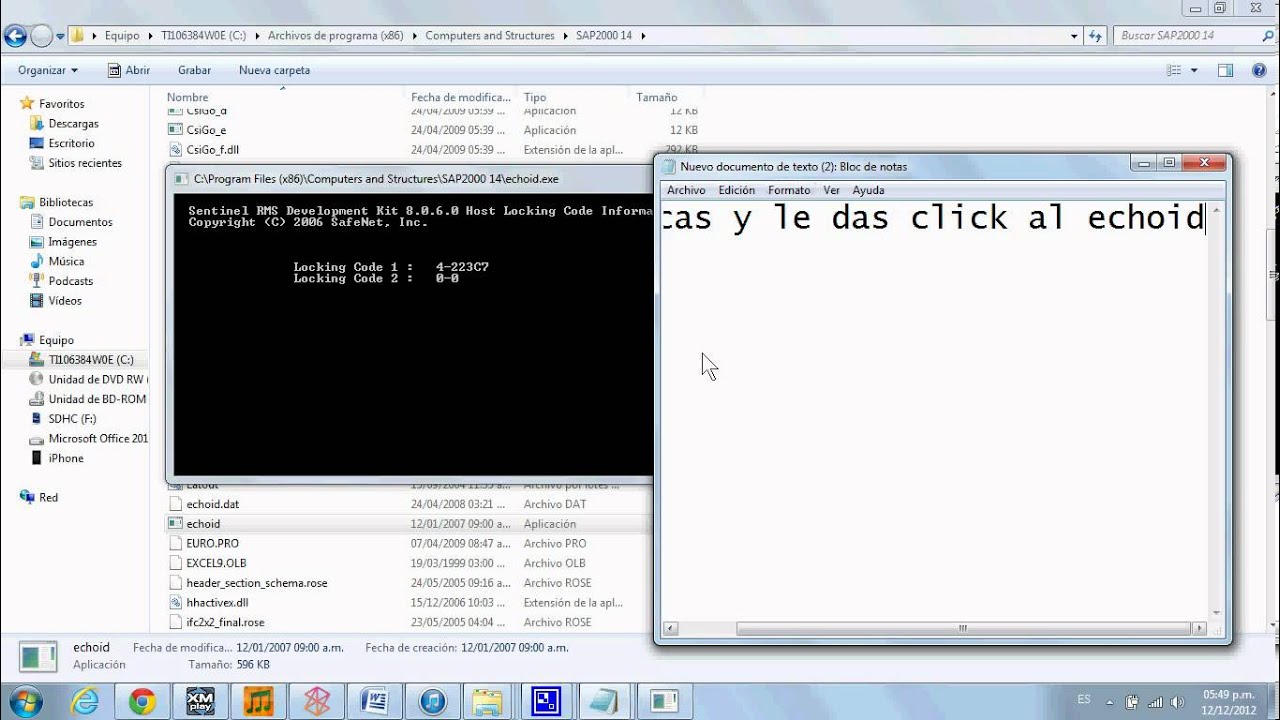Viewport: 1280px width, 720px height.
Task: Open the address bar history dropdown
Action: pyautogui.click(x=1074, y=36)
